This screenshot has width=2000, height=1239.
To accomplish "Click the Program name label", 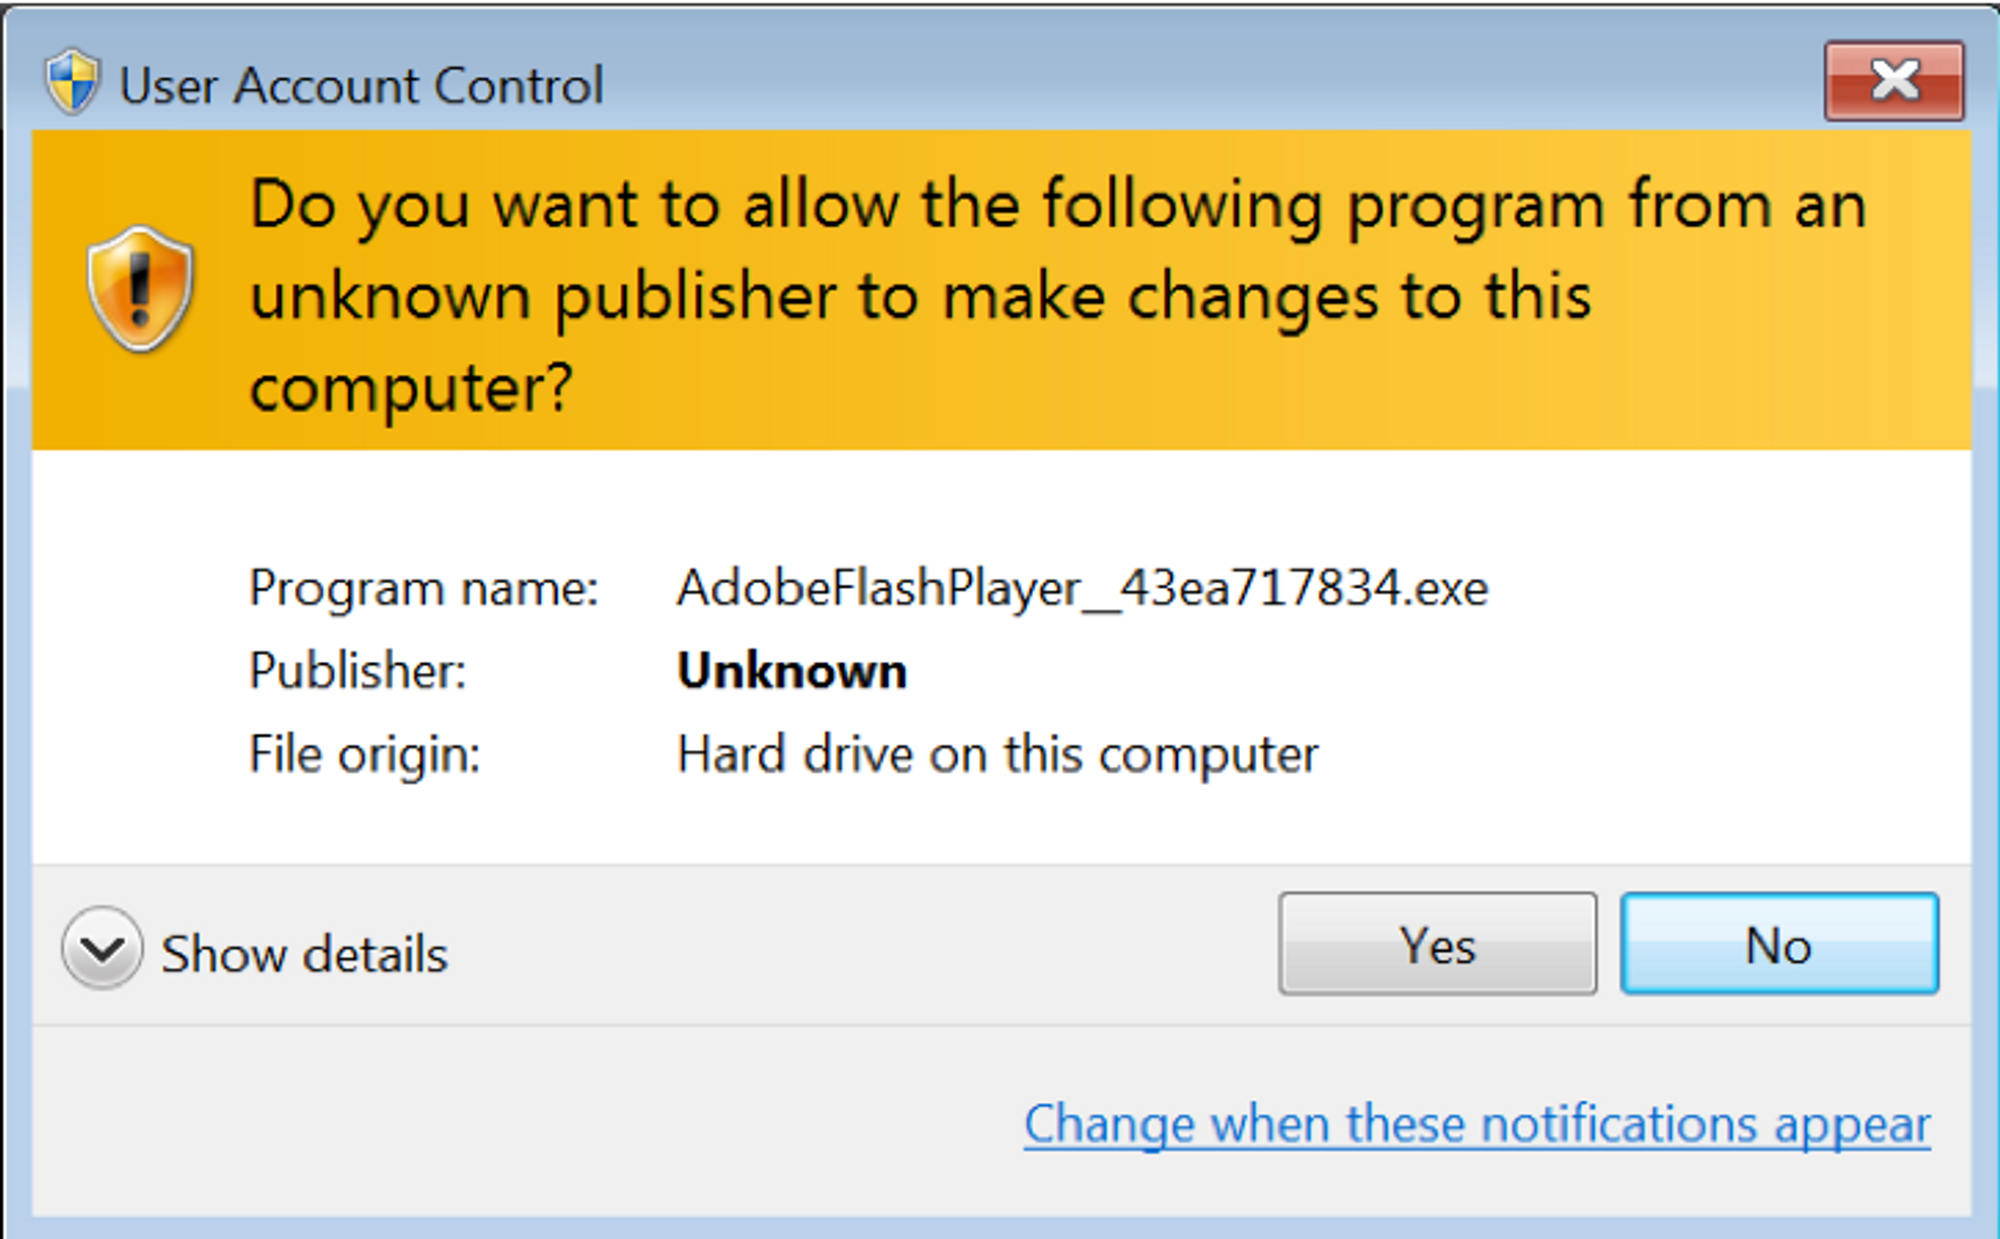I will point(424,588).
